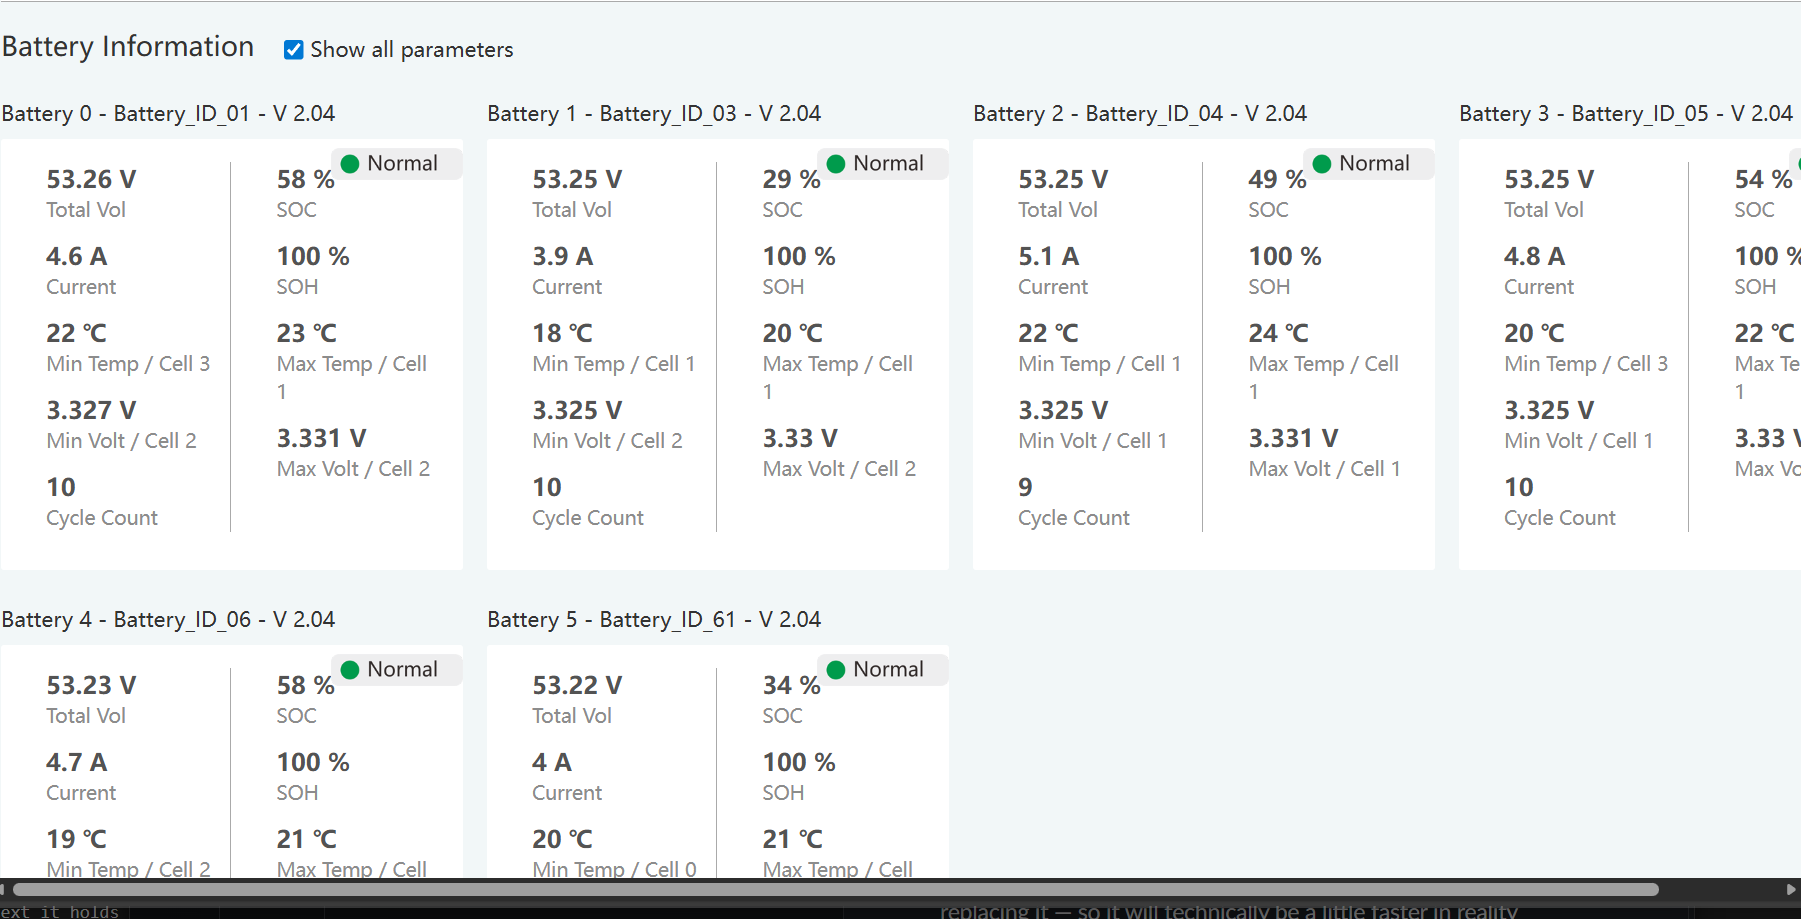Click the Battery 5 - Battery_ID_61 title
The width and height of the screenshot is (1801, 919).
tap(654, 620)
